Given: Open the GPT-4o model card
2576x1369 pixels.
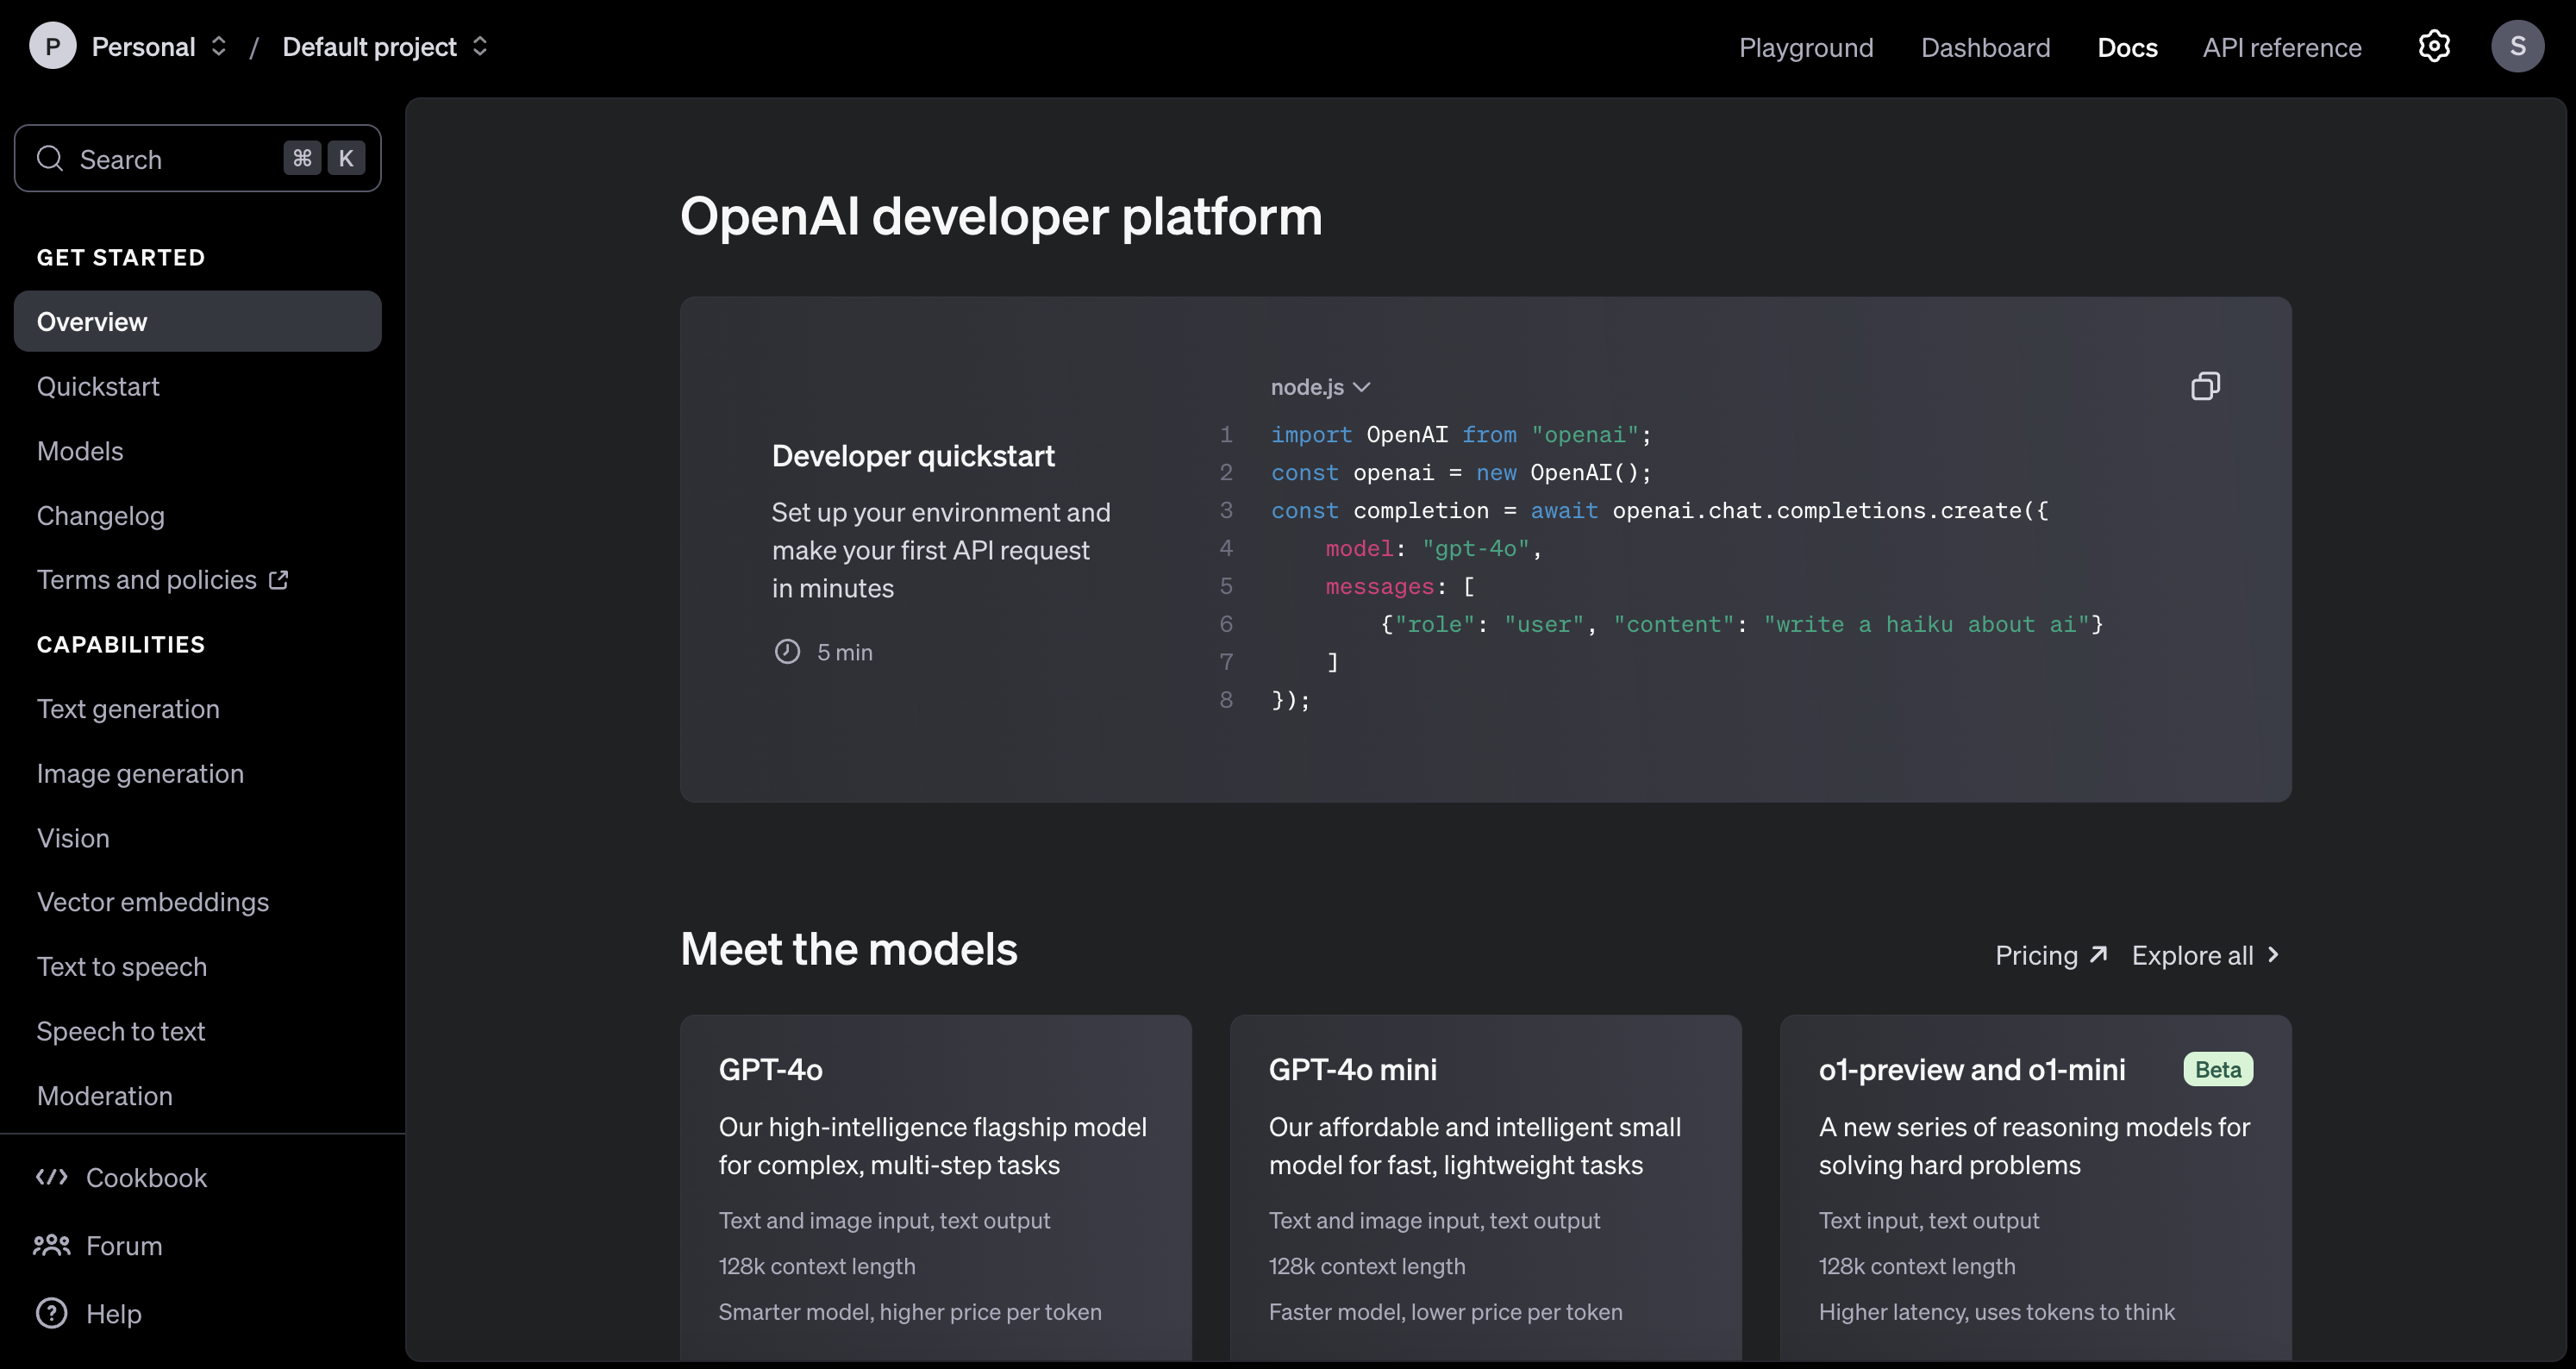Looking at the screenshot, I should 936,1188.
